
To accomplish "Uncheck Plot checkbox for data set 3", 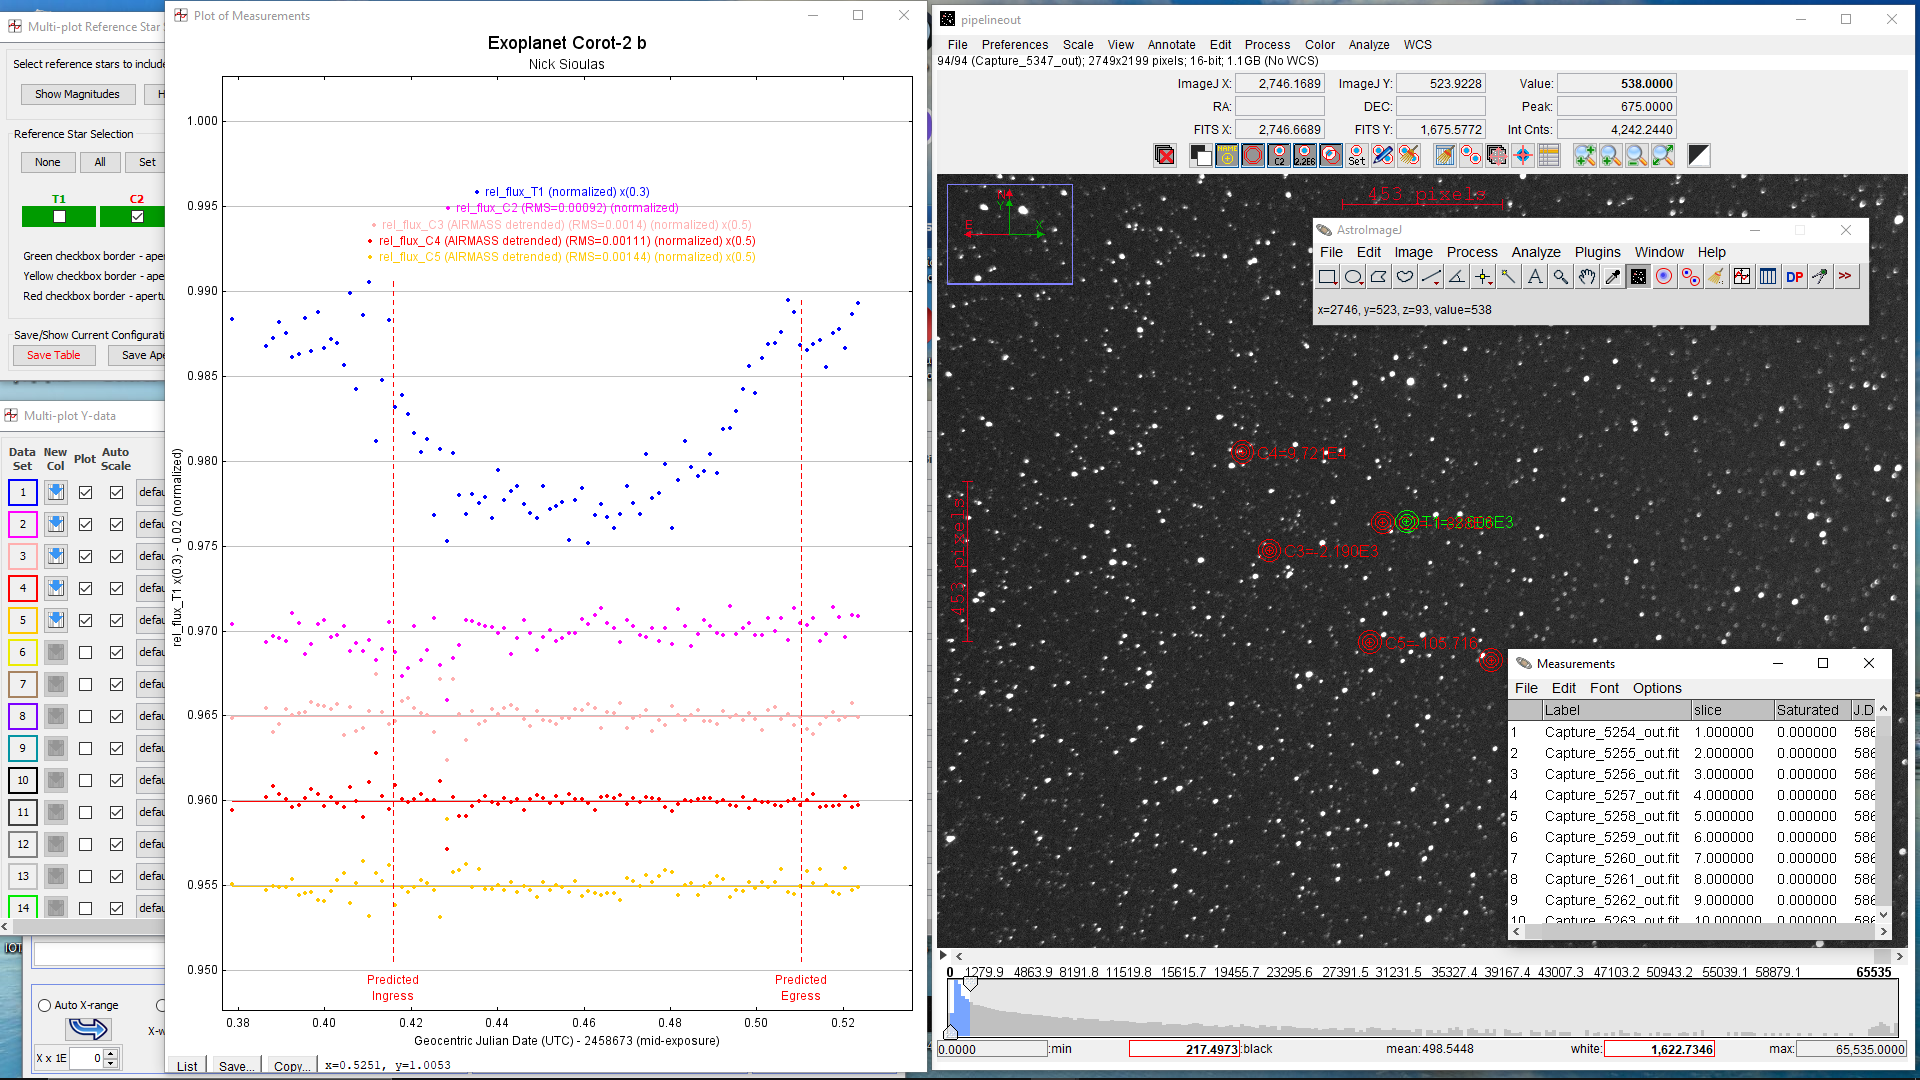I will pos(86,556).
